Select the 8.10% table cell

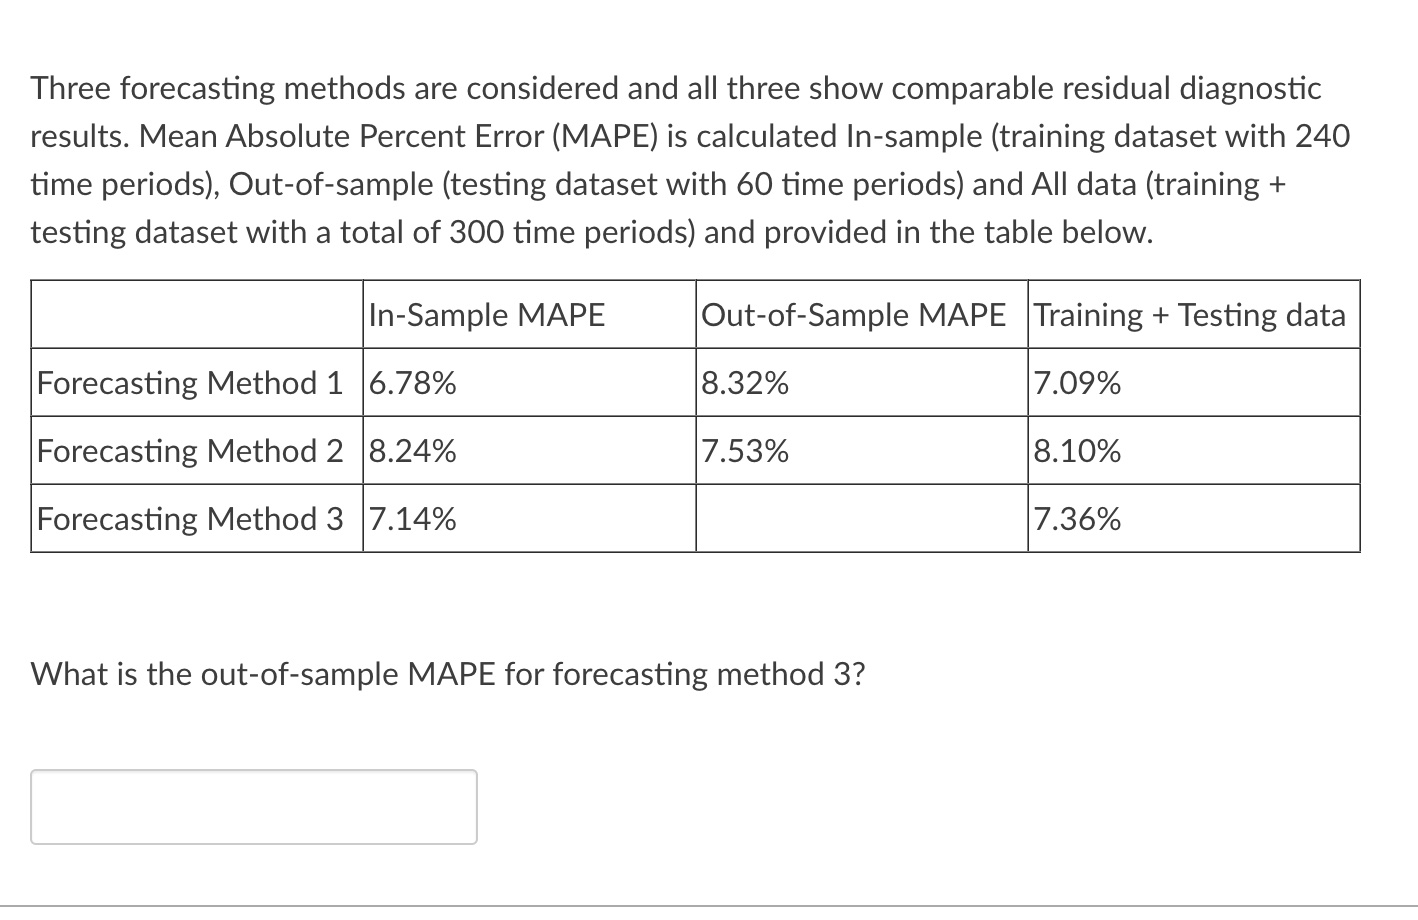pyautogui.click(x=1075, y=450)
